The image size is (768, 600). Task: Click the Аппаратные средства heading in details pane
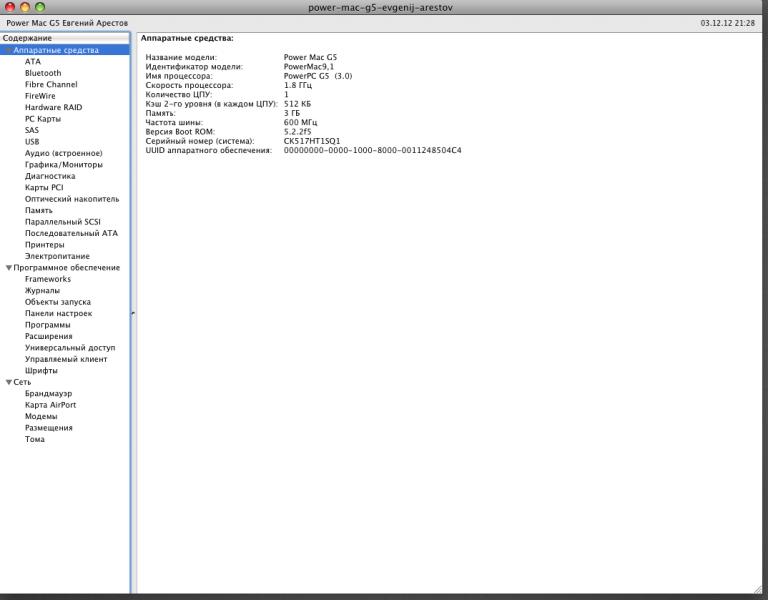point(187,38)
